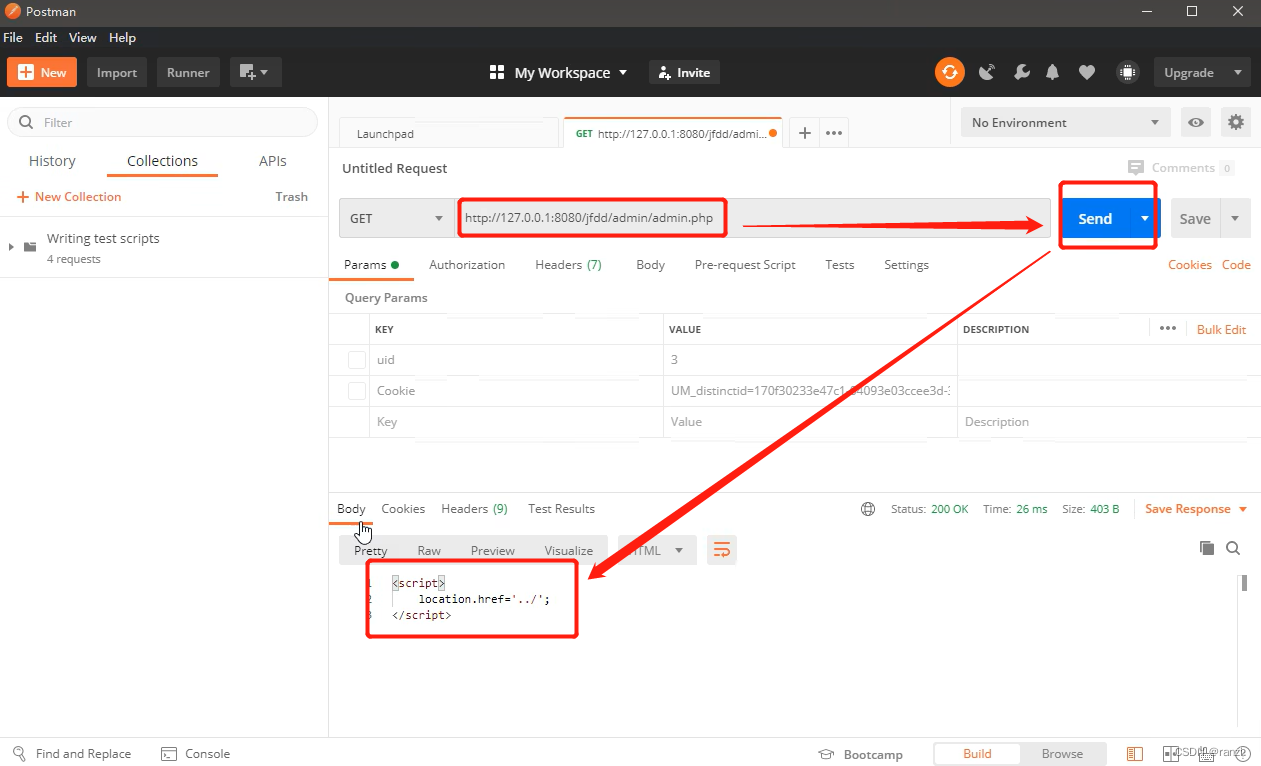Open the Tests tab
The width and height of the screenshot is (1261, 766).
point(840,265)
